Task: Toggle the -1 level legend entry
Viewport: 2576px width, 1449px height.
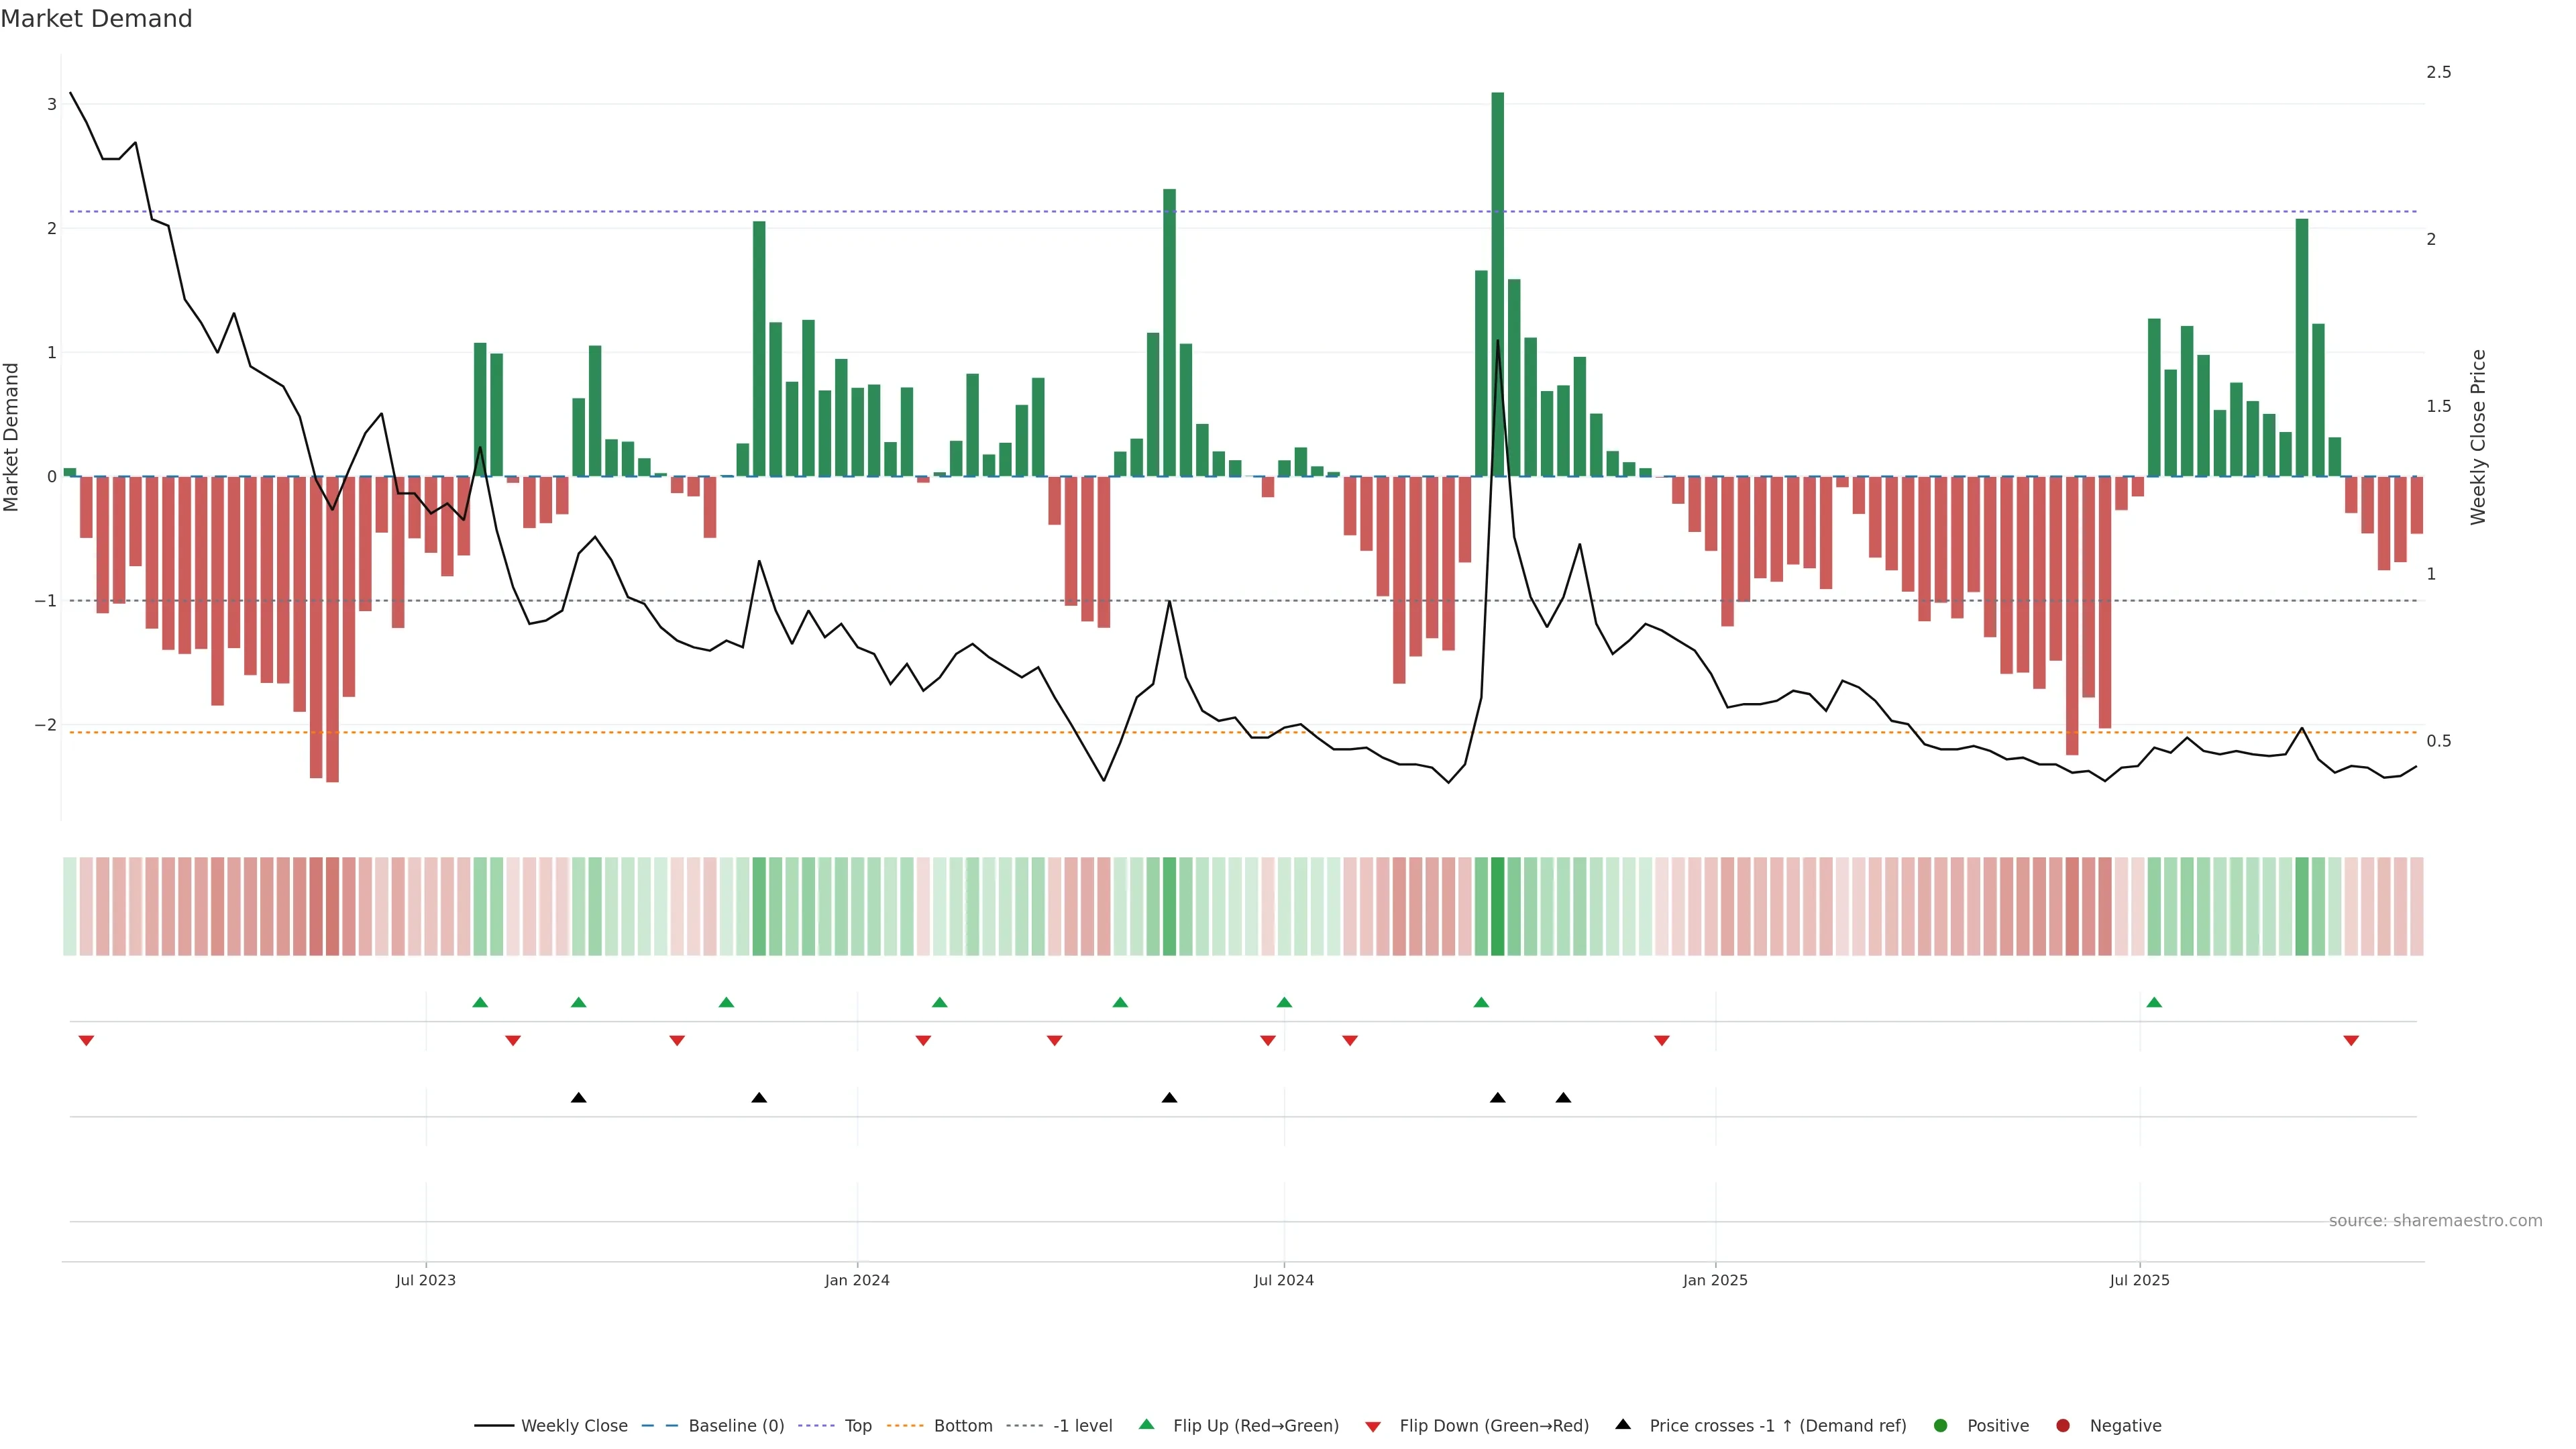Action: [1082, 1425]
